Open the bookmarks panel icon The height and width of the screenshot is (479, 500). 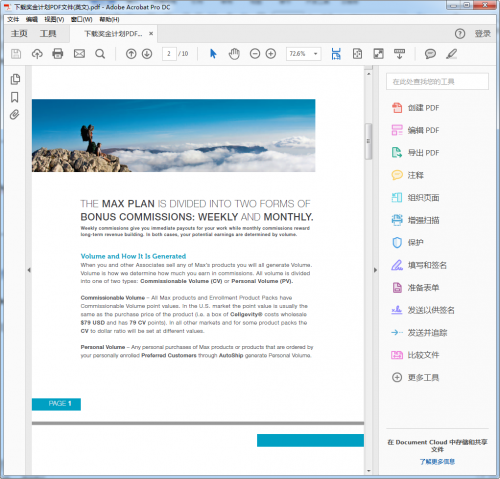pyautogui.click(x=15, y=97)
